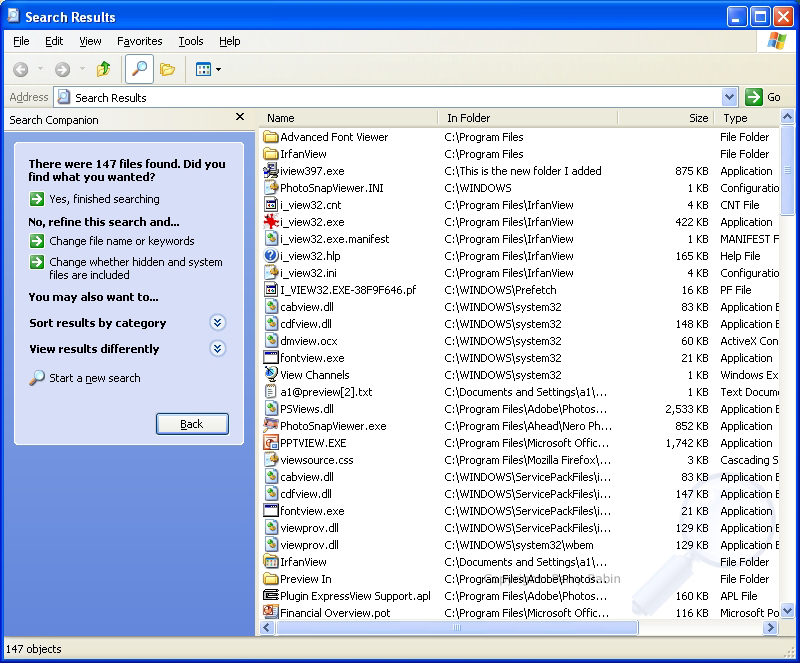Close the Search Companion pane
The image size is (800, 663).
click(x=240, y=117)
